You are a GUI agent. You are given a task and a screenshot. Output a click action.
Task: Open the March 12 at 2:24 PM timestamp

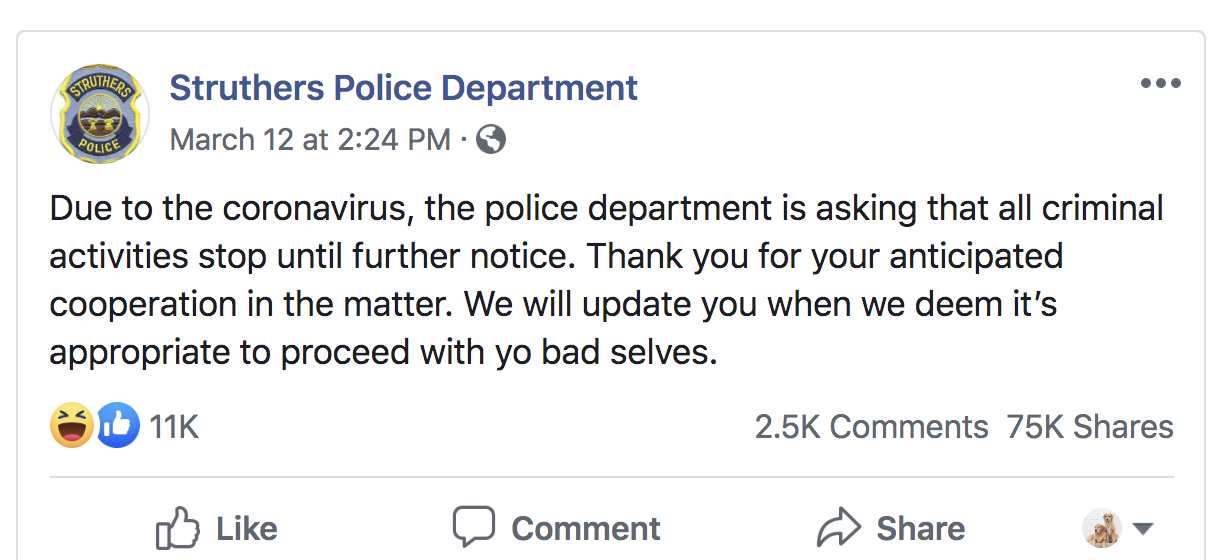tap(310, 139)
